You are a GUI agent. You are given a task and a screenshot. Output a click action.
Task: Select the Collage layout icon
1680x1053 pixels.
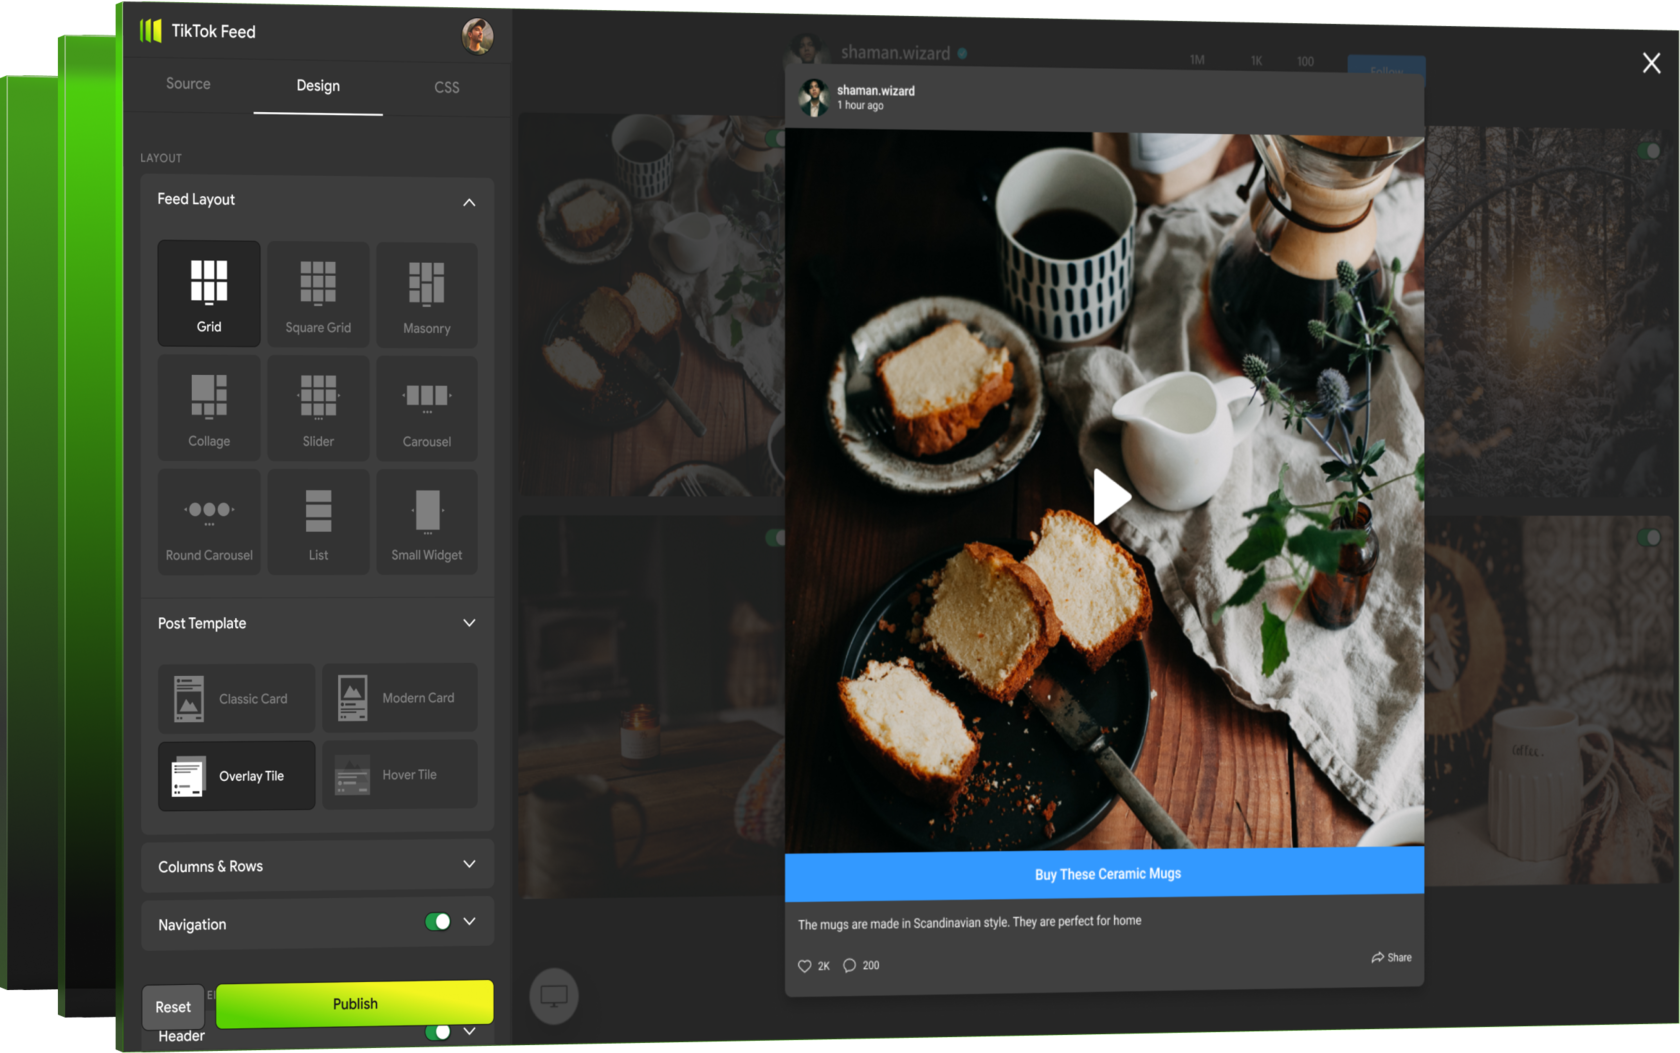[x=209, y=407]
